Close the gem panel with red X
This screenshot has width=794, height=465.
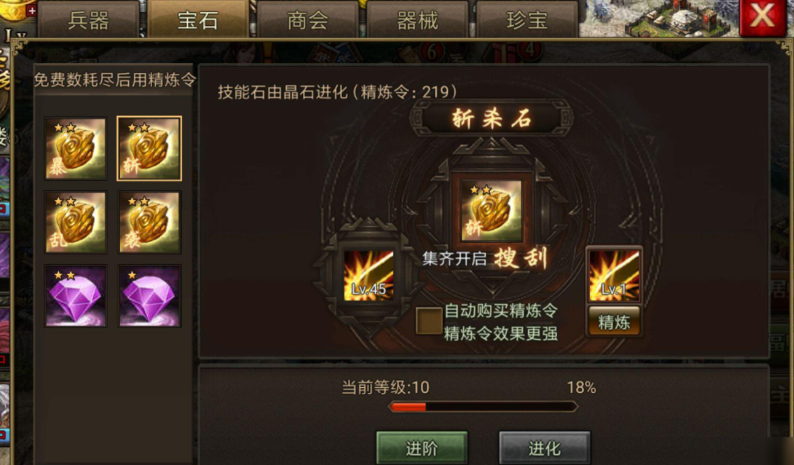pos(762,17)
